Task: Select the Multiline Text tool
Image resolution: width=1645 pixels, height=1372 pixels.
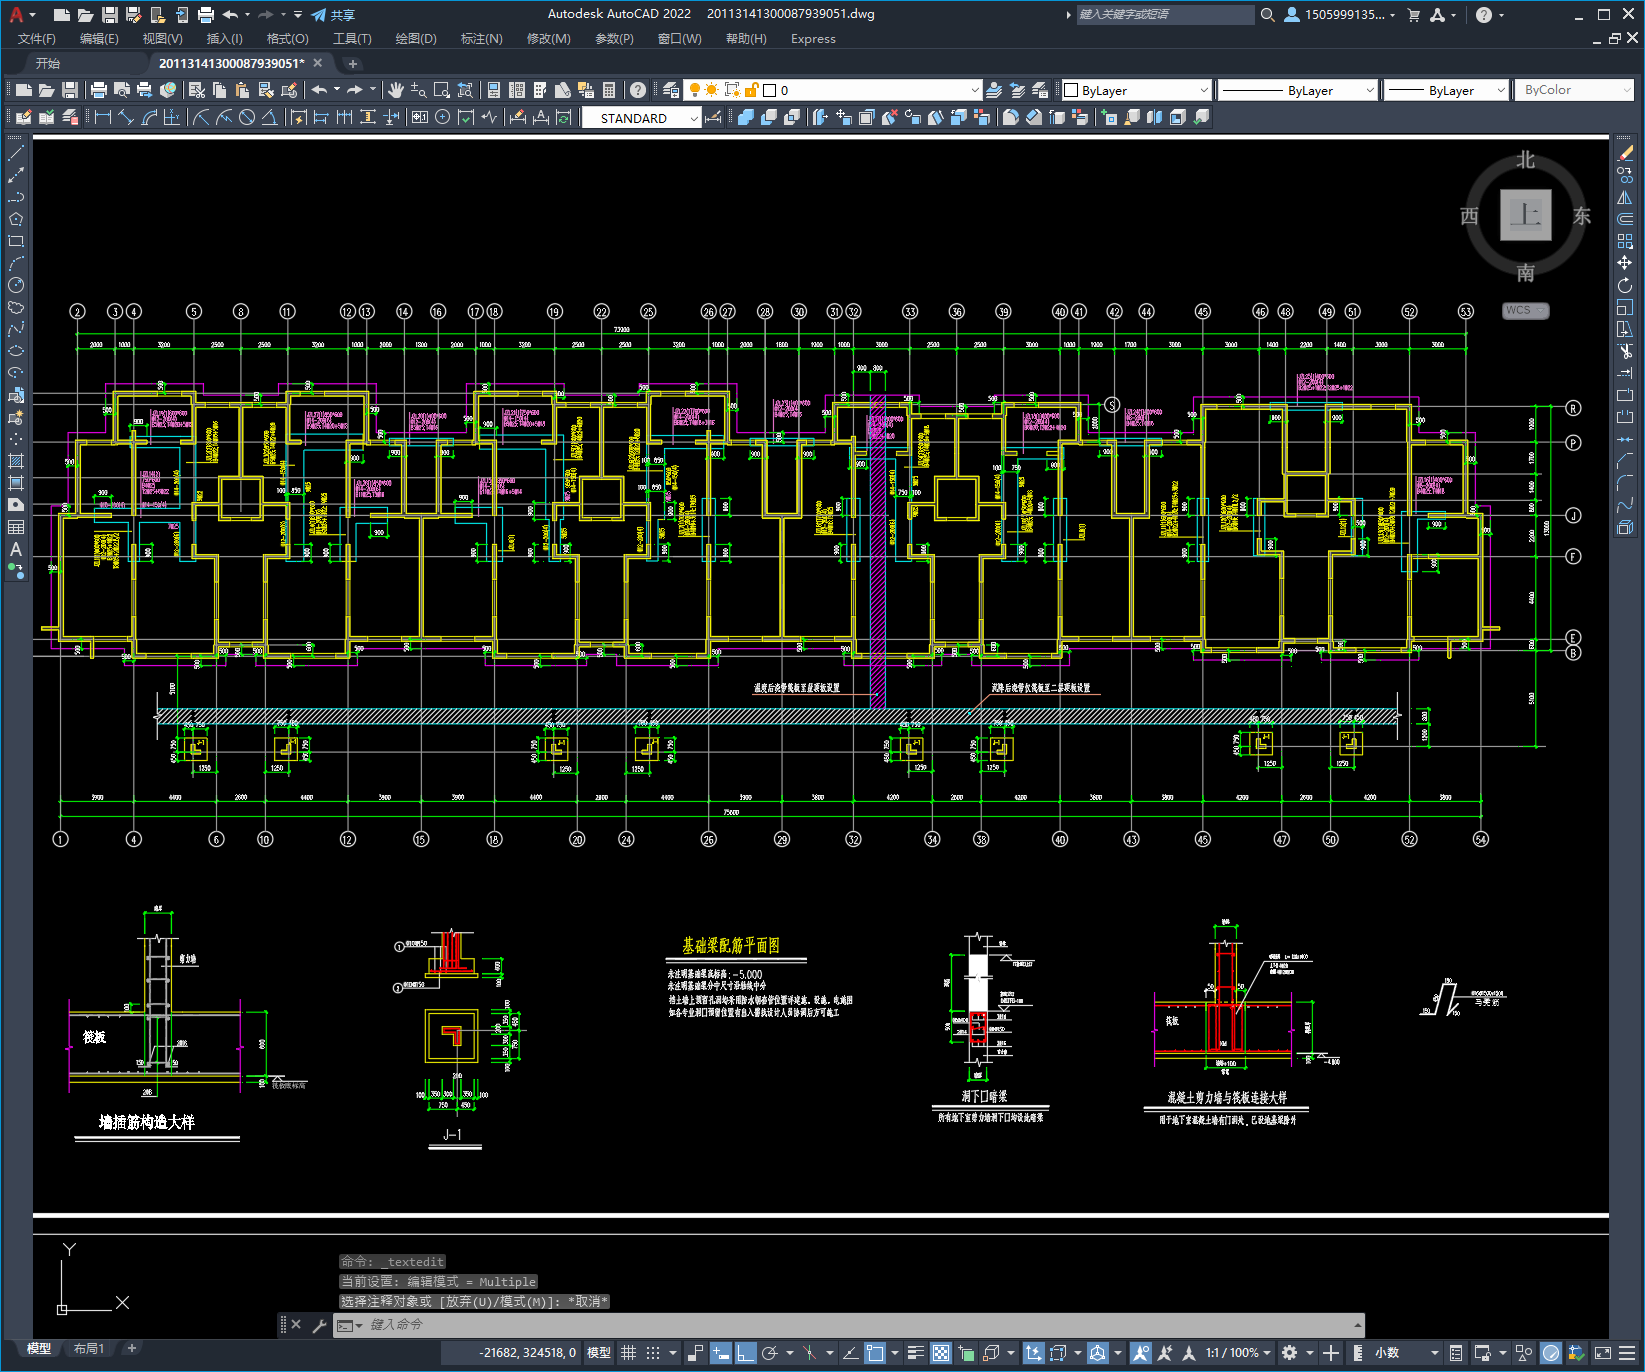Action: tap(16, 549)
